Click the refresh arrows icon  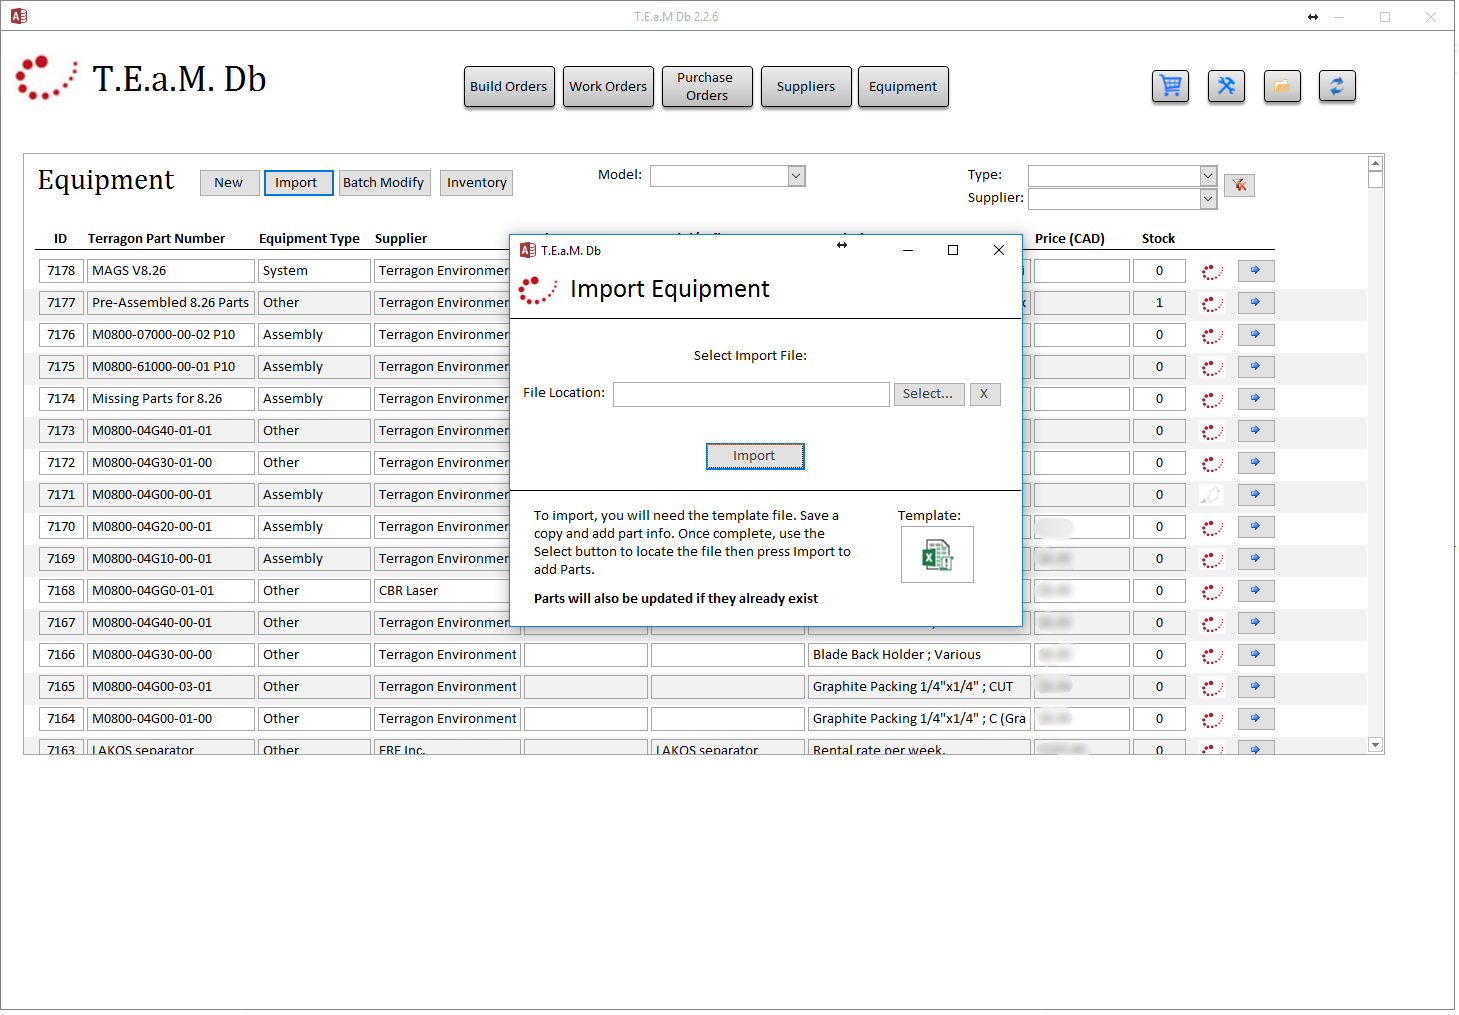pyautogui.click(x=1337, y=87)
